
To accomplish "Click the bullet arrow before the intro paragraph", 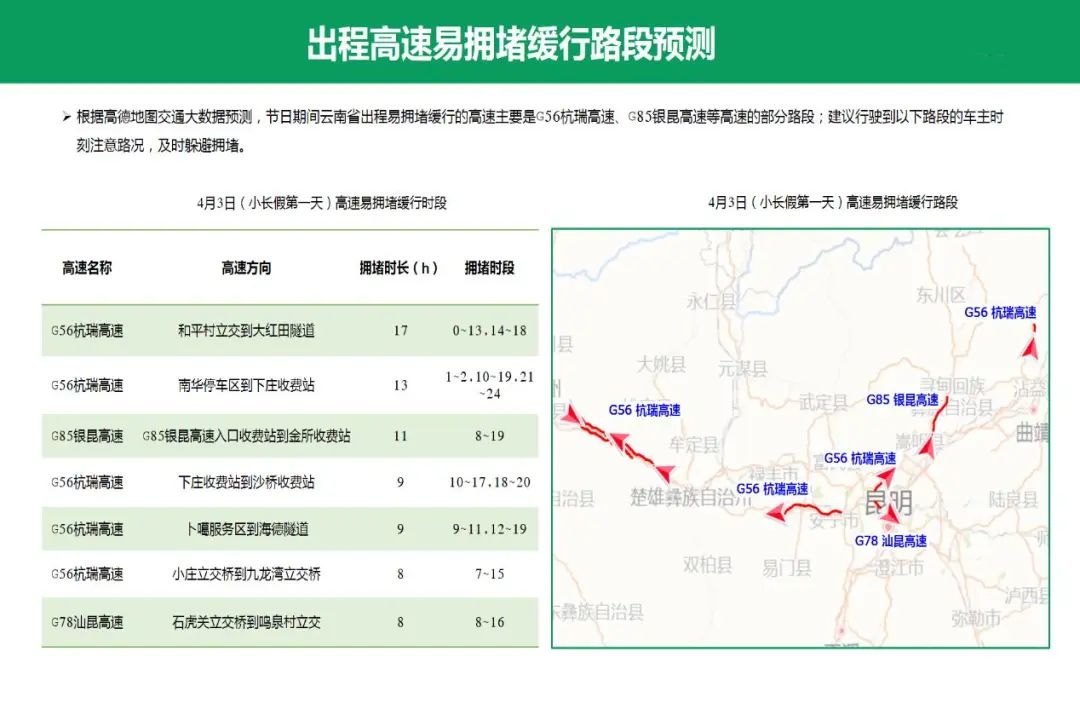I will coord(66,118).
